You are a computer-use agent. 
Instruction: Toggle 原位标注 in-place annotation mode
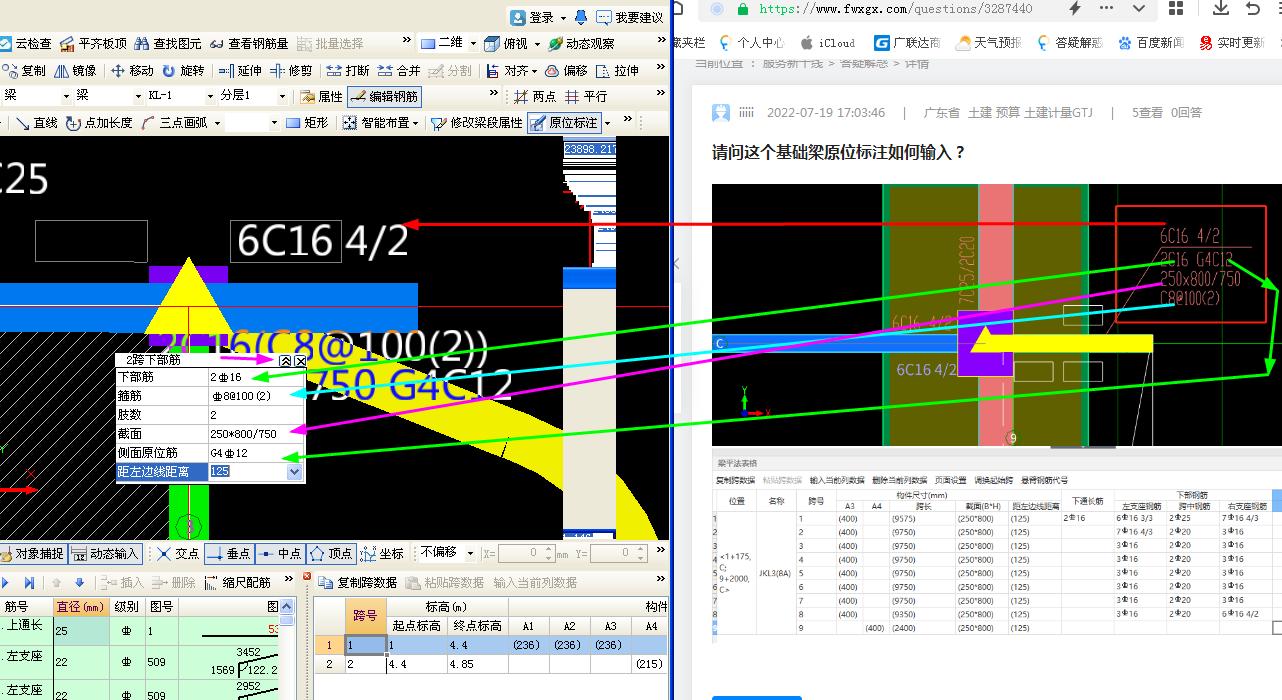[x=565, y=123]
